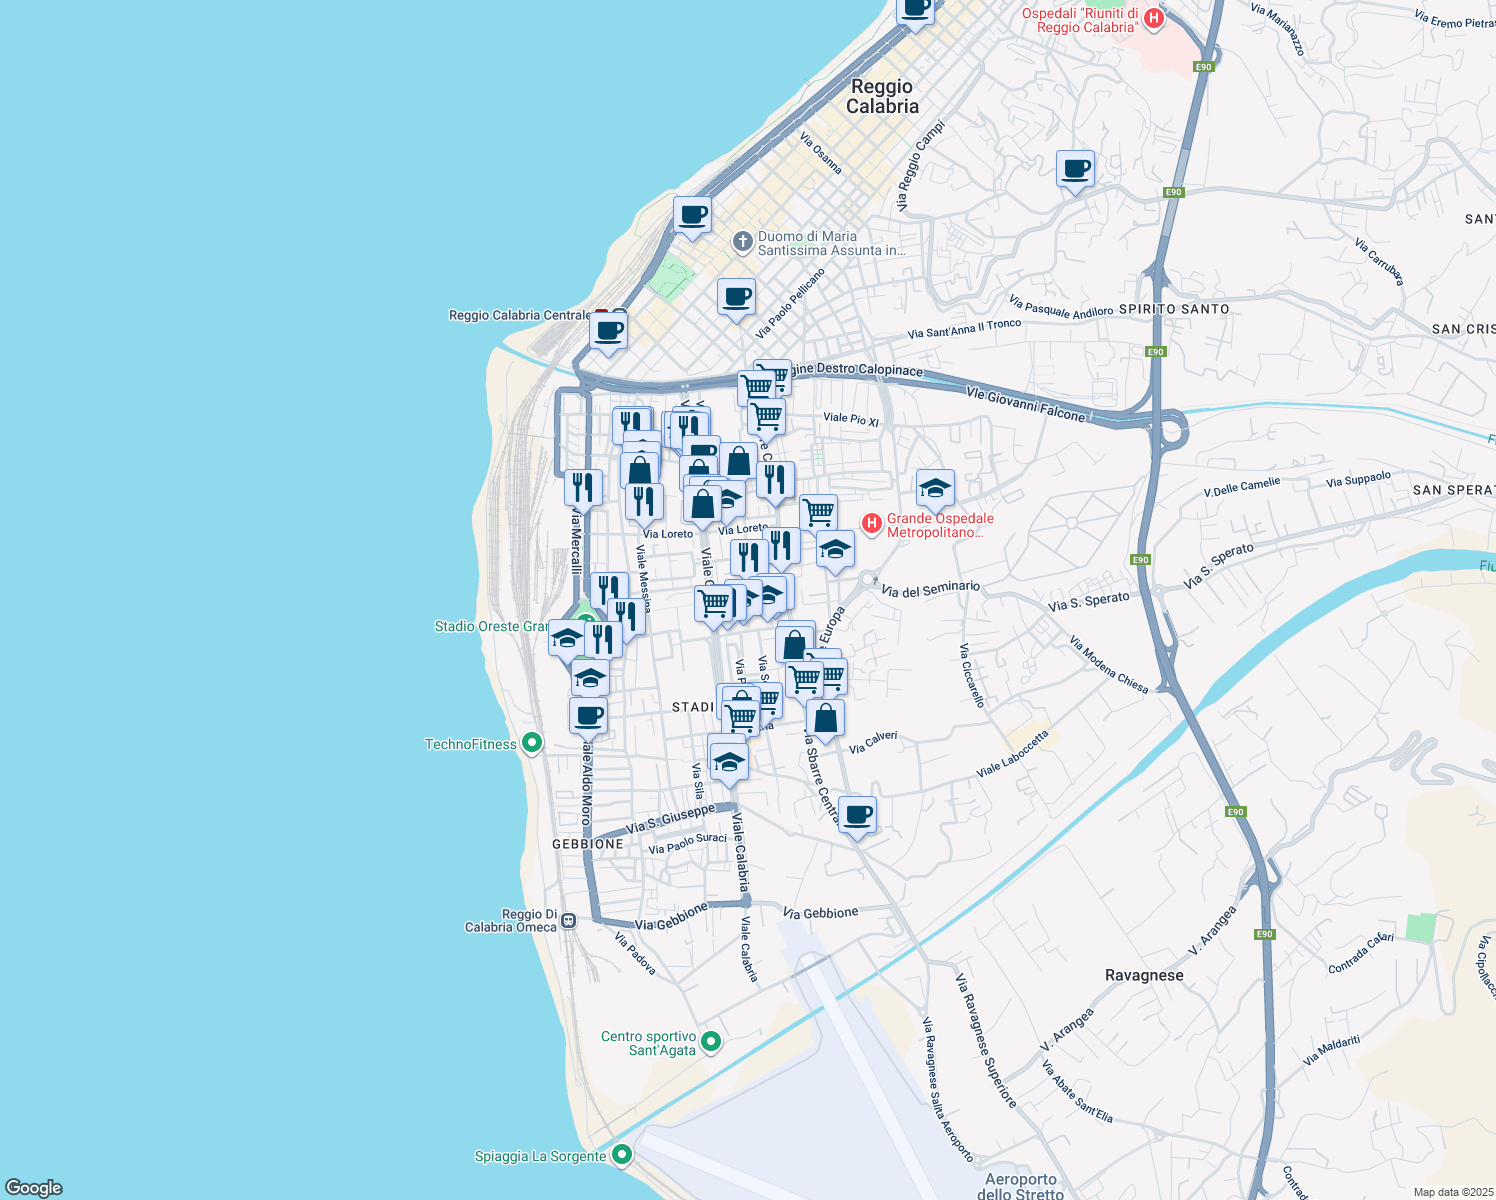Select the Via Sant'Anna II Tronco label
This screenshot has width=1496, height=1200.
(964, 329)
